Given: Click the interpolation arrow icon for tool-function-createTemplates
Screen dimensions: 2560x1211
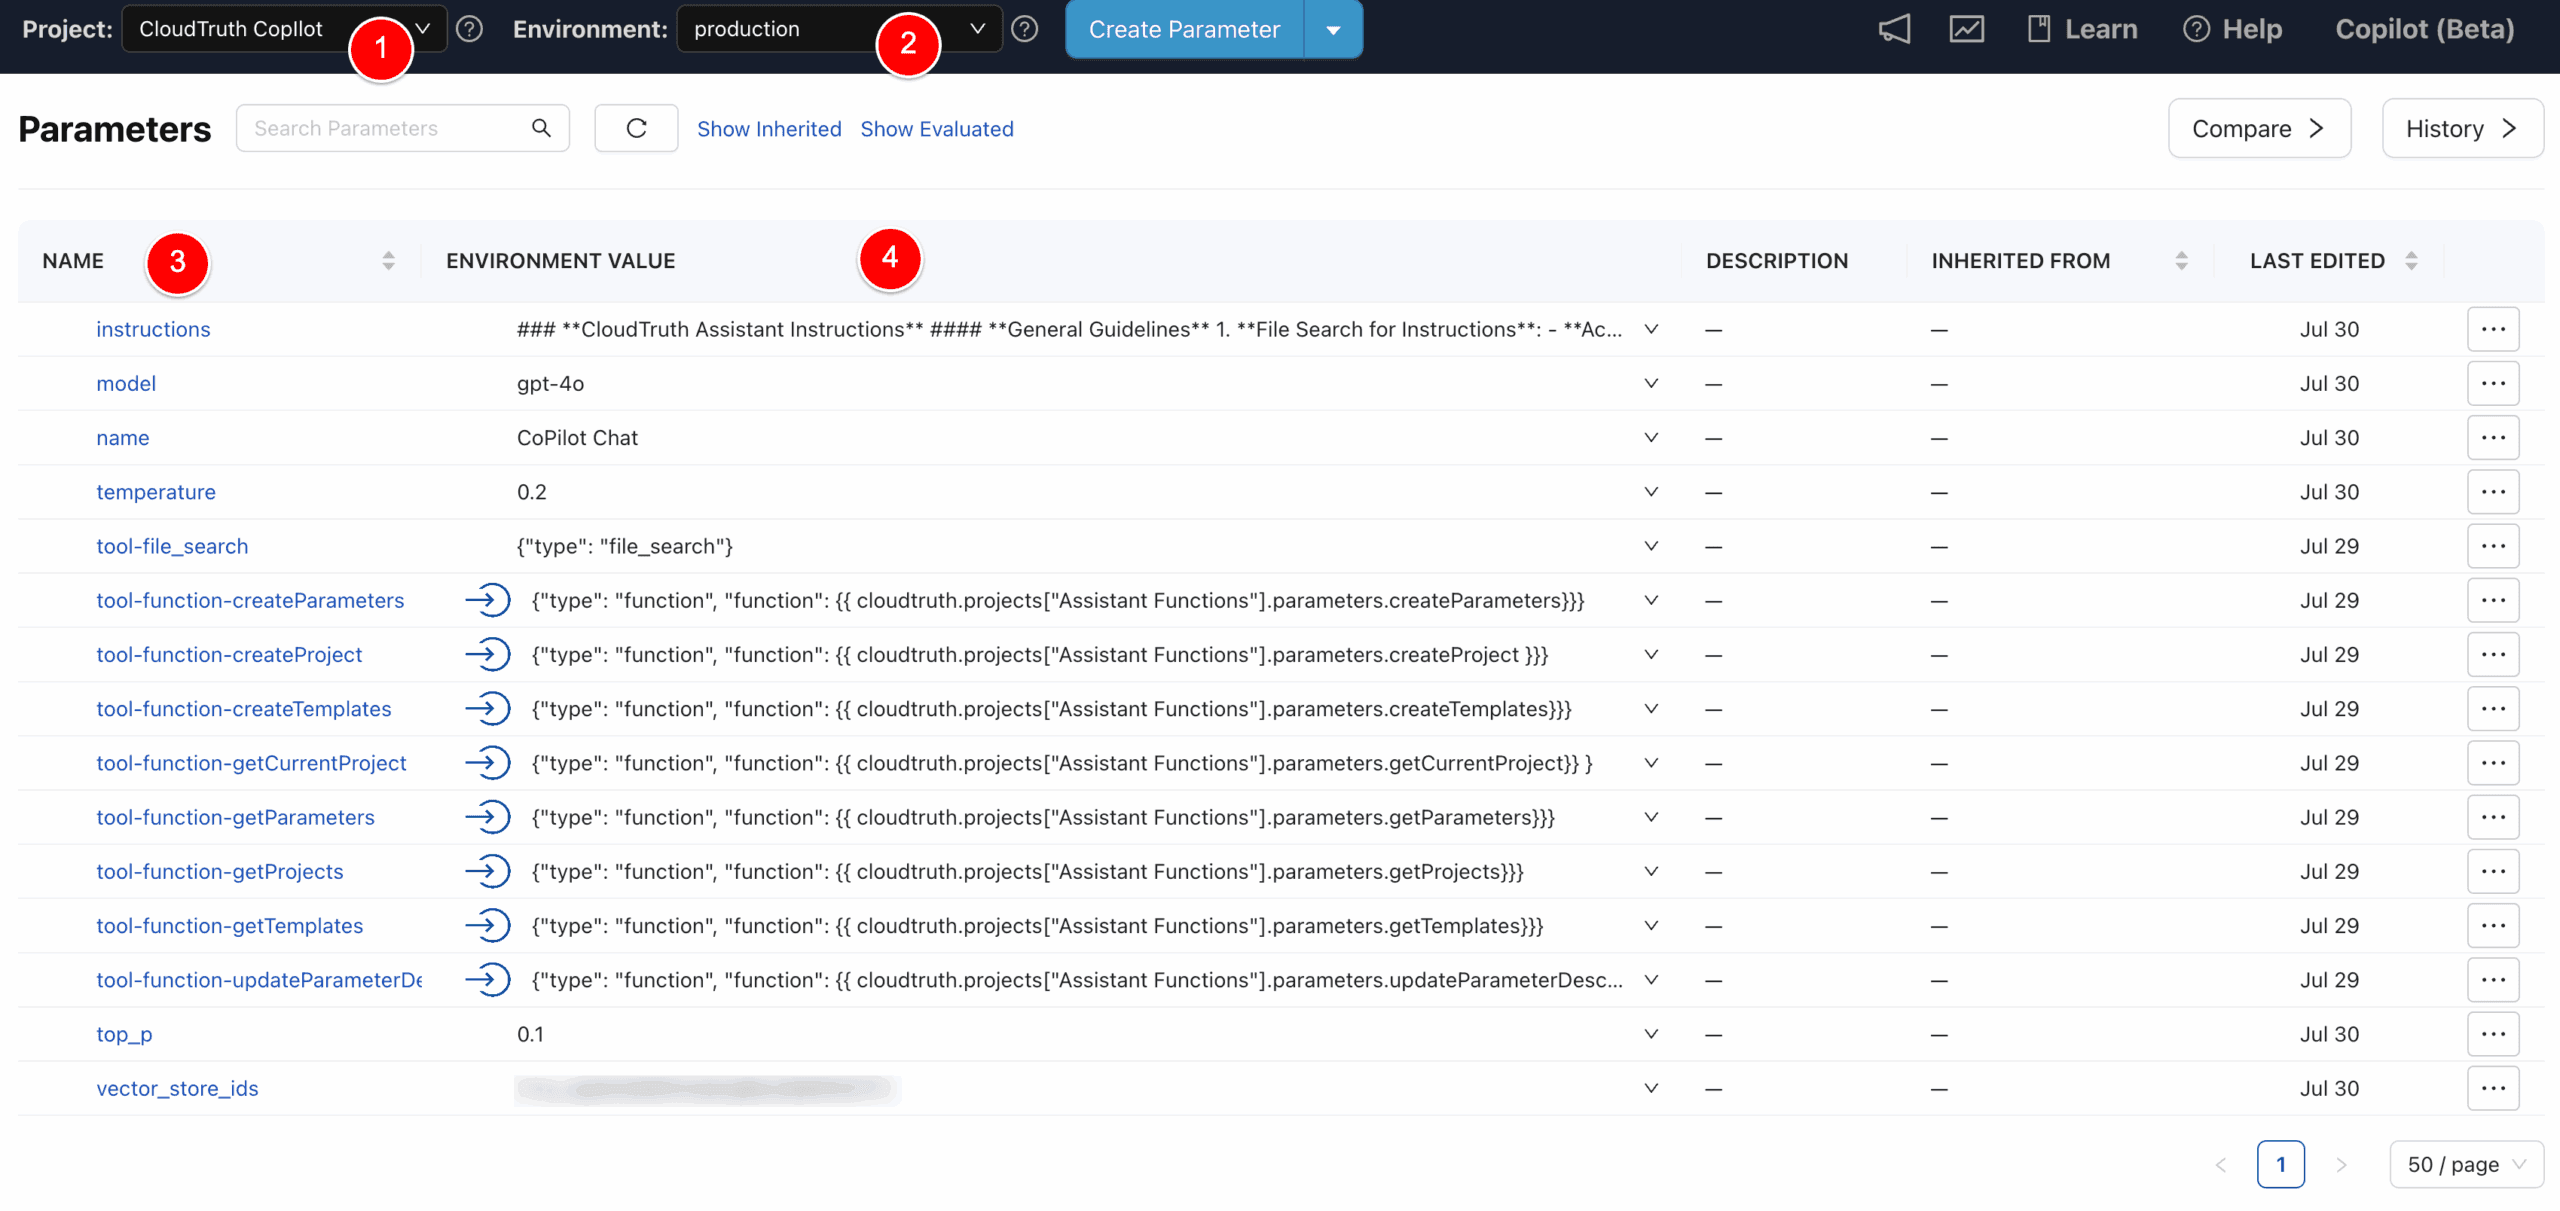Looking at the screenshot, I should (x=488, y=709).
